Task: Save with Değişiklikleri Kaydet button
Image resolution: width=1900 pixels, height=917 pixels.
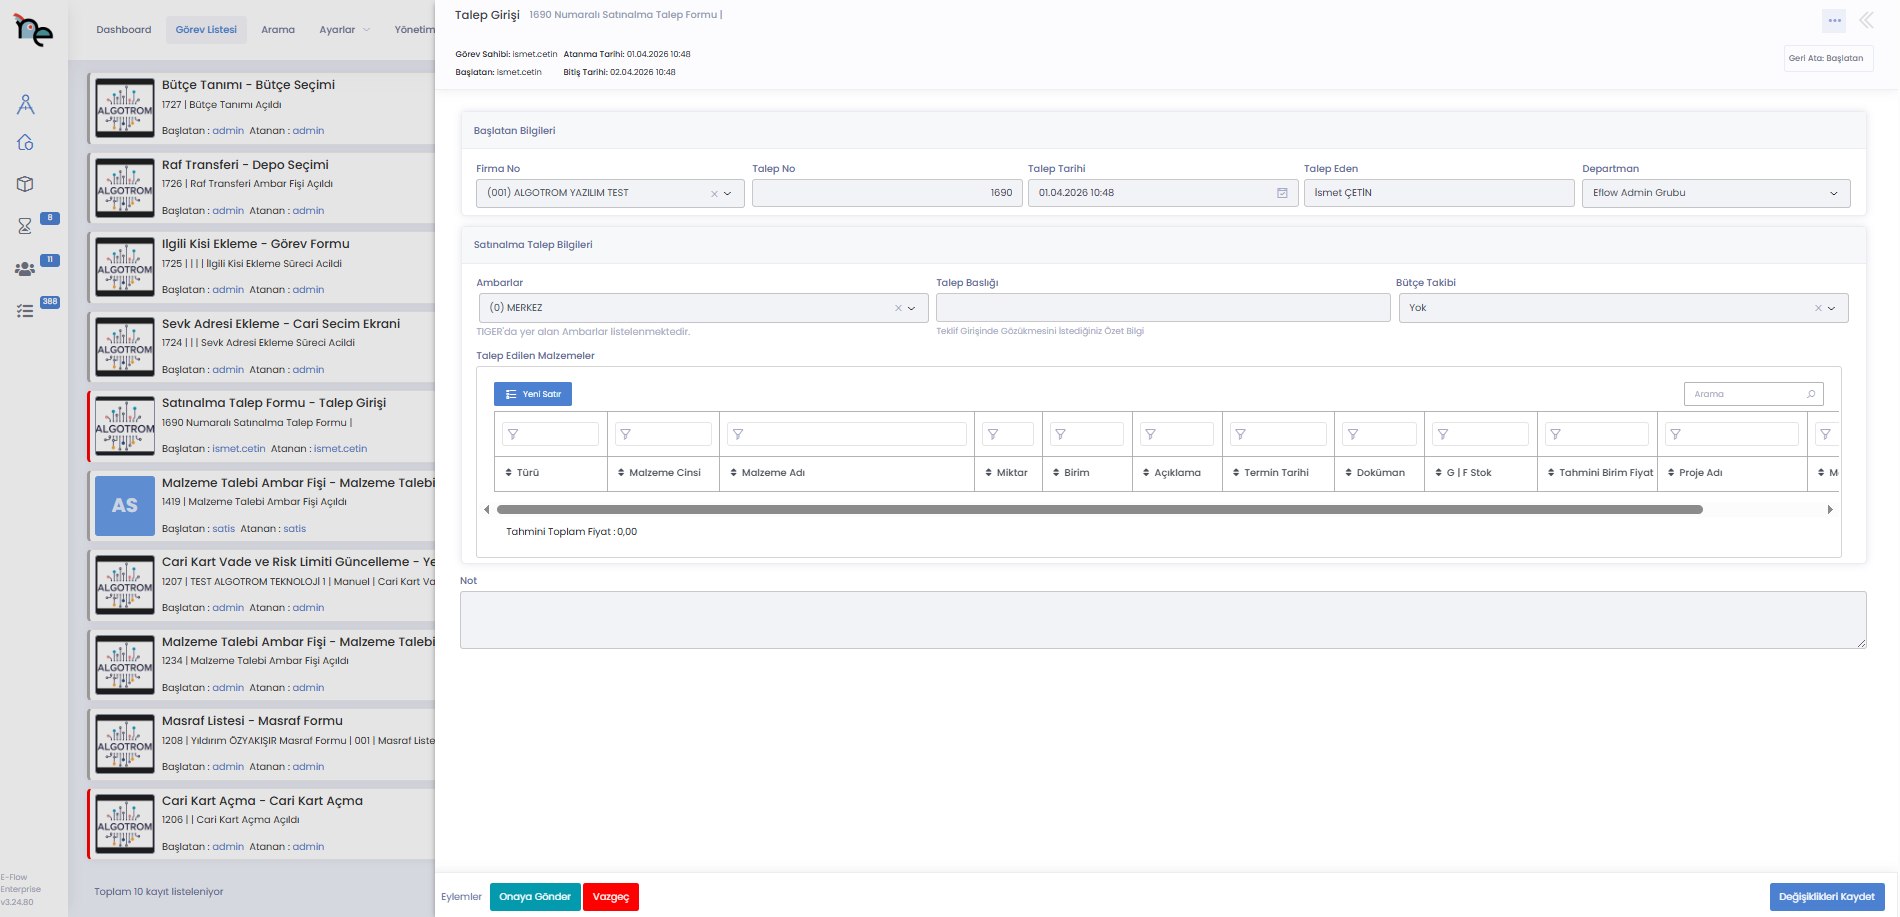Action: coord(1826,897)
